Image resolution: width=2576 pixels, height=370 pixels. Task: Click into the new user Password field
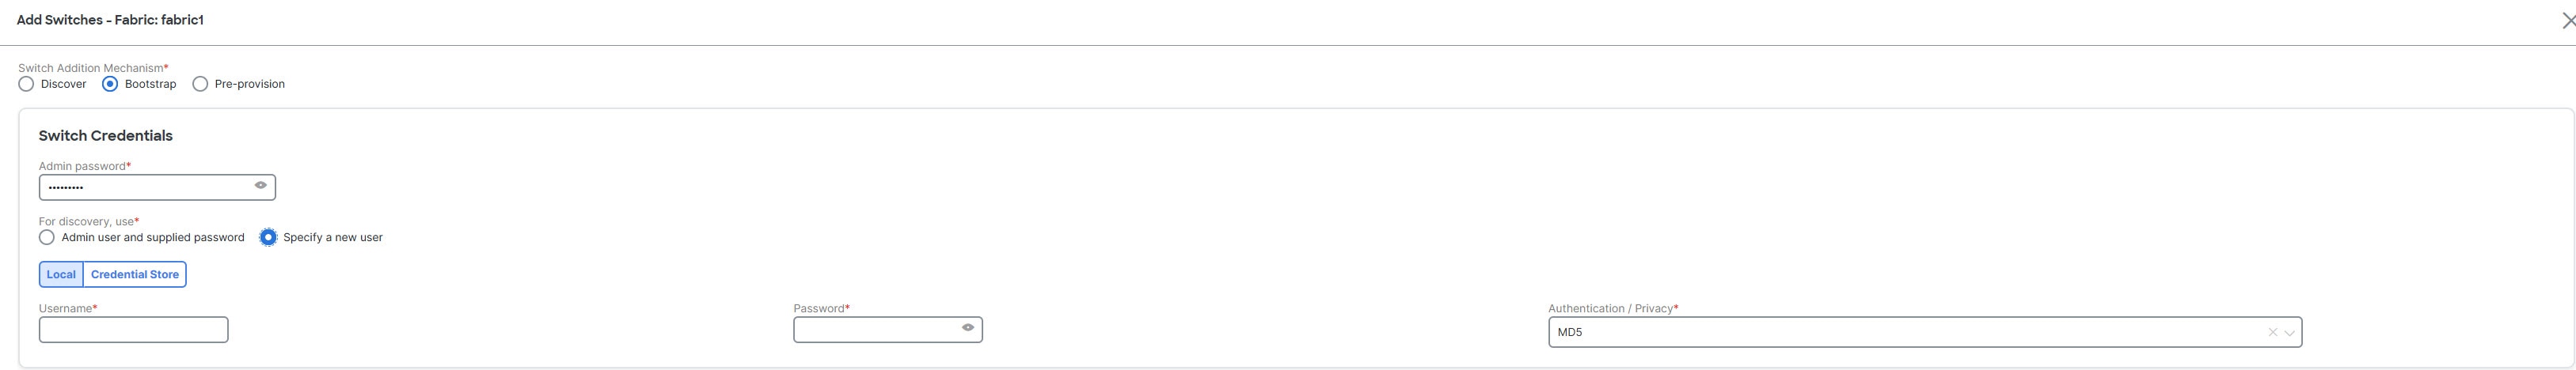coord(887,329)
